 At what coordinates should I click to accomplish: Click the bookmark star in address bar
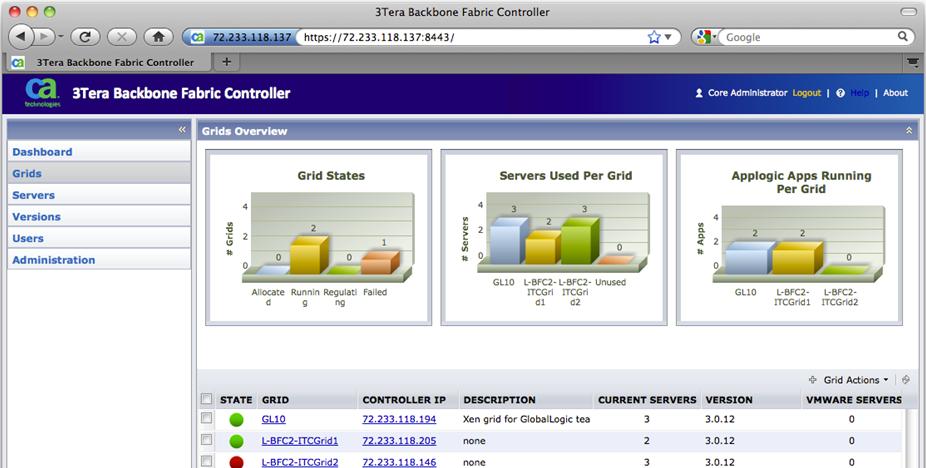pos(654,37)
